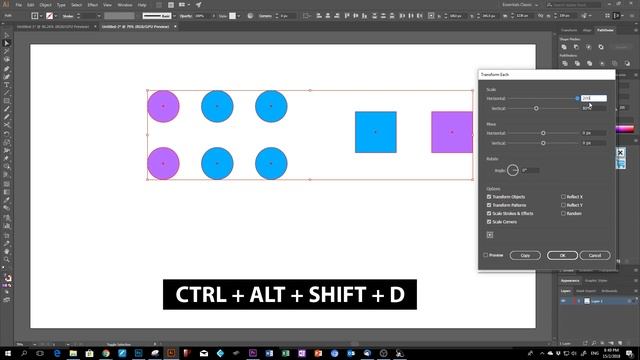Toggle the Transform Objects checkbox
This screenshot has width=640, height=360.
click(x=489, y=197)
